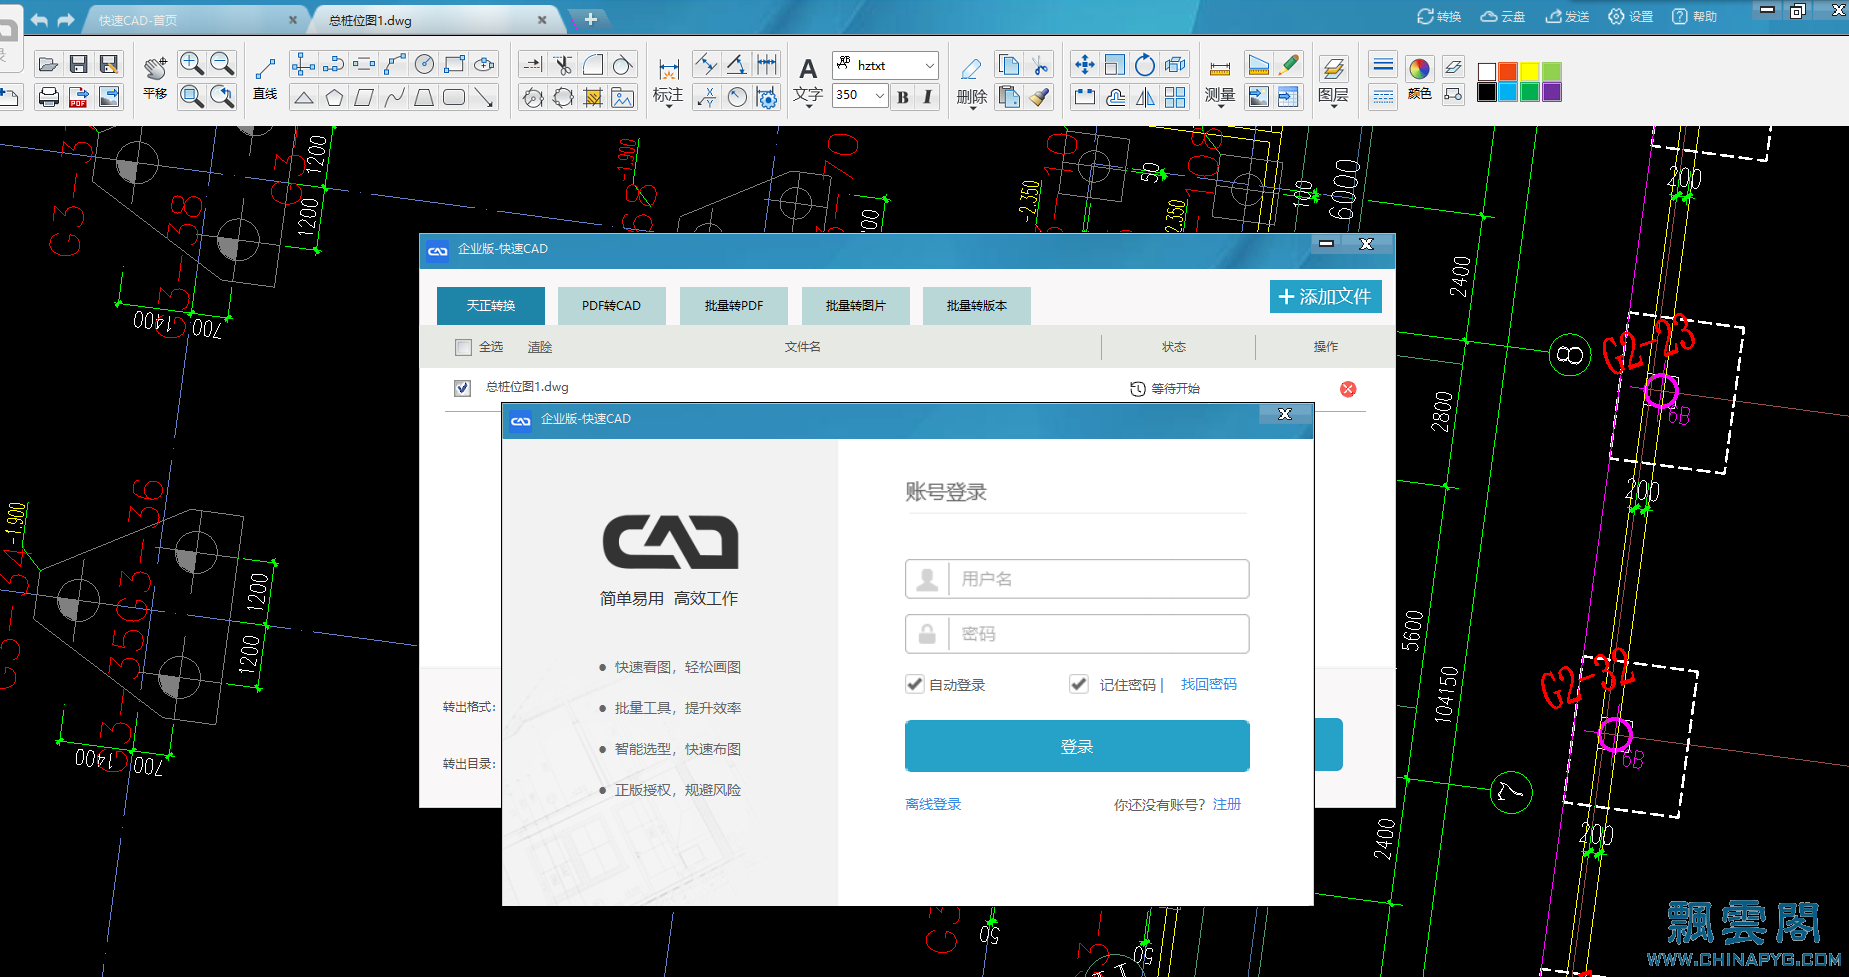Open a file with the folder icon
This screenshot has width=1849, height=977.
[48, 65]
